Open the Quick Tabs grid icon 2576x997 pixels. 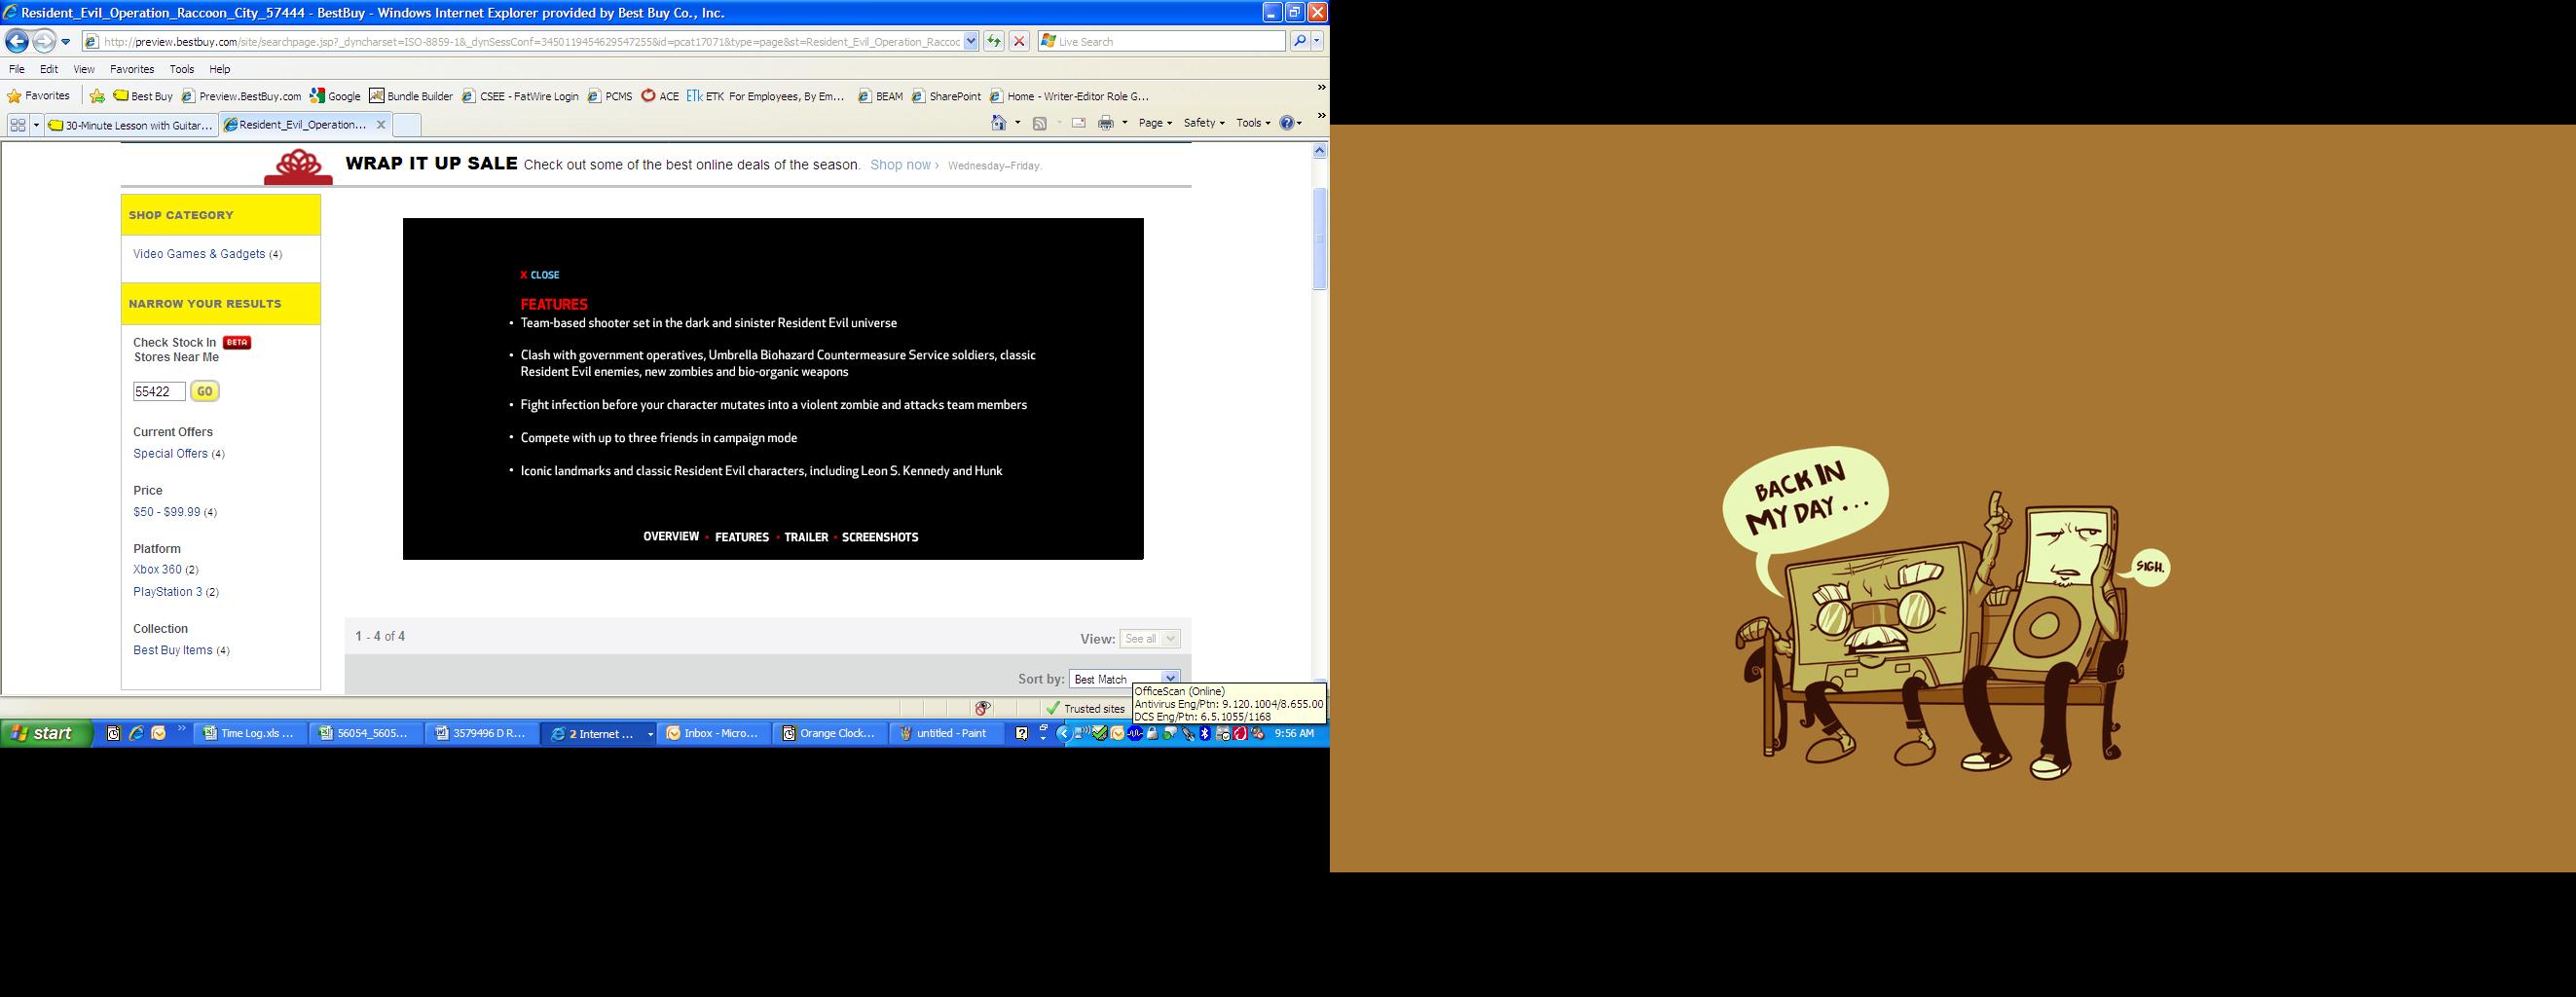pos(18,125)
